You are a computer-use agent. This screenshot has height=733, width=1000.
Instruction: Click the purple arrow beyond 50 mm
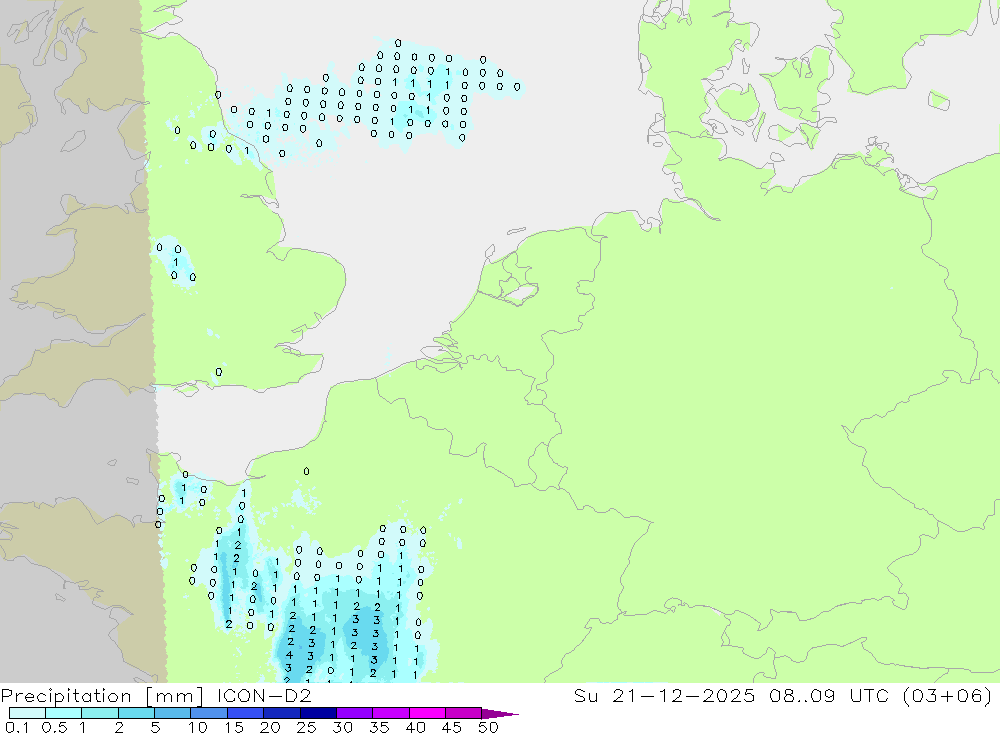500,714
